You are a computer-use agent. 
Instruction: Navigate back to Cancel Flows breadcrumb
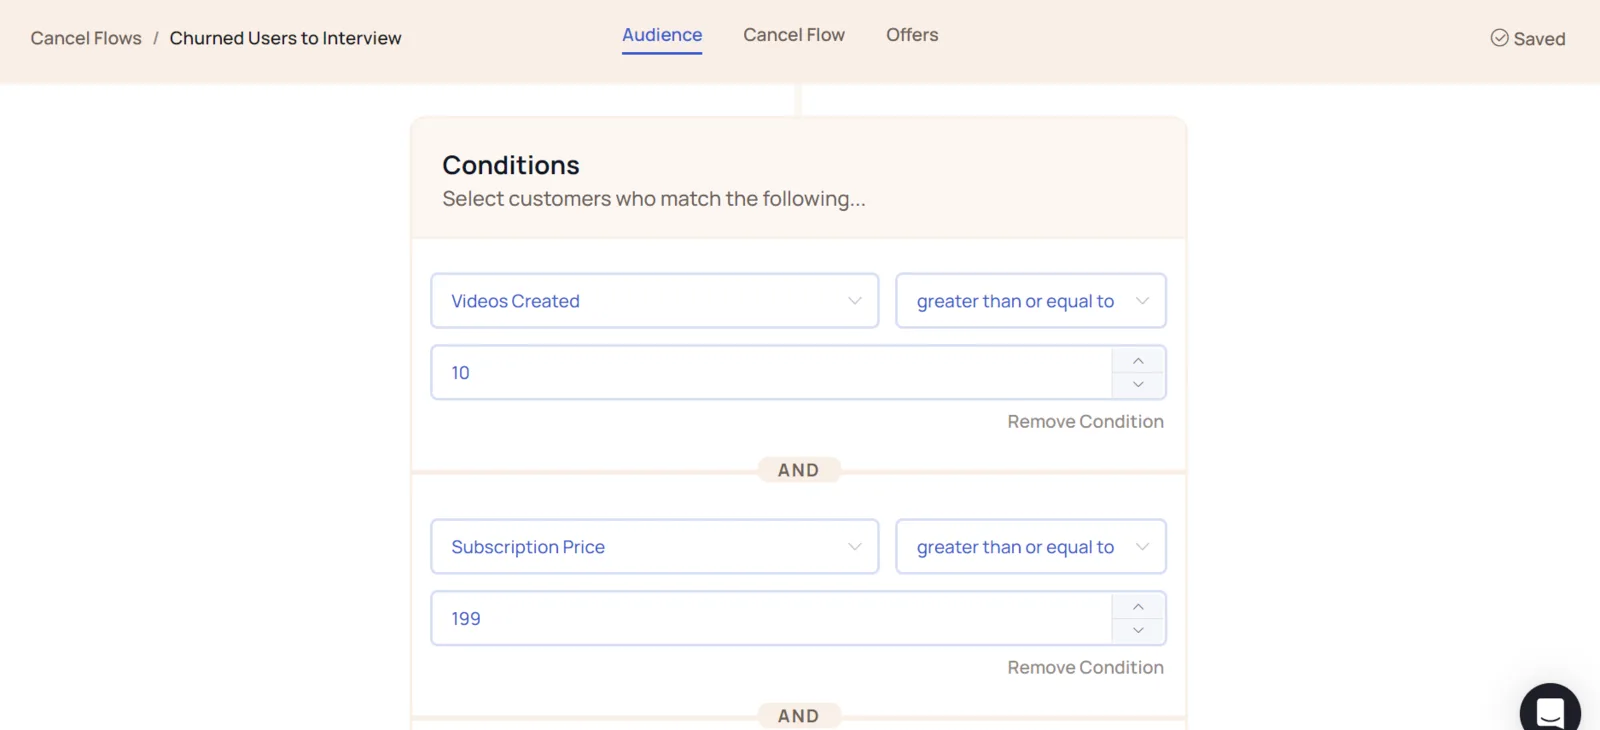[86, 38]
